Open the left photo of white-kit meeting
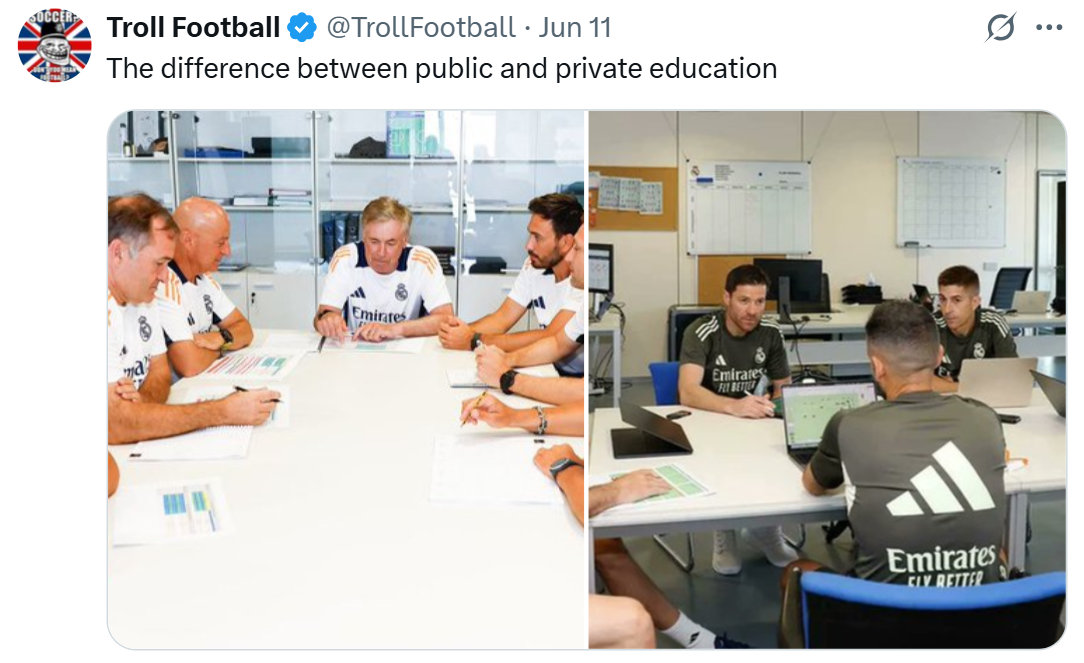1084x663 pixels. 346,380
